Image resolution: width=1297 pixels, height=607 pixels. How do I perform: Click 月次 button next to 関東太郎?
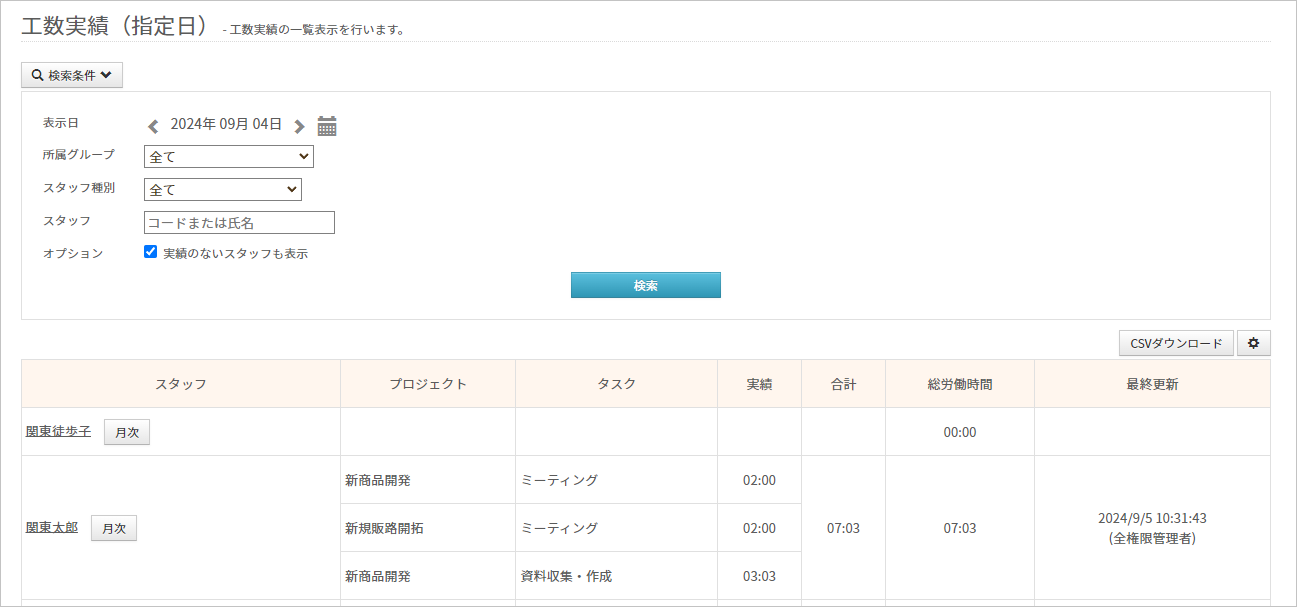click(x=114, y=528)
